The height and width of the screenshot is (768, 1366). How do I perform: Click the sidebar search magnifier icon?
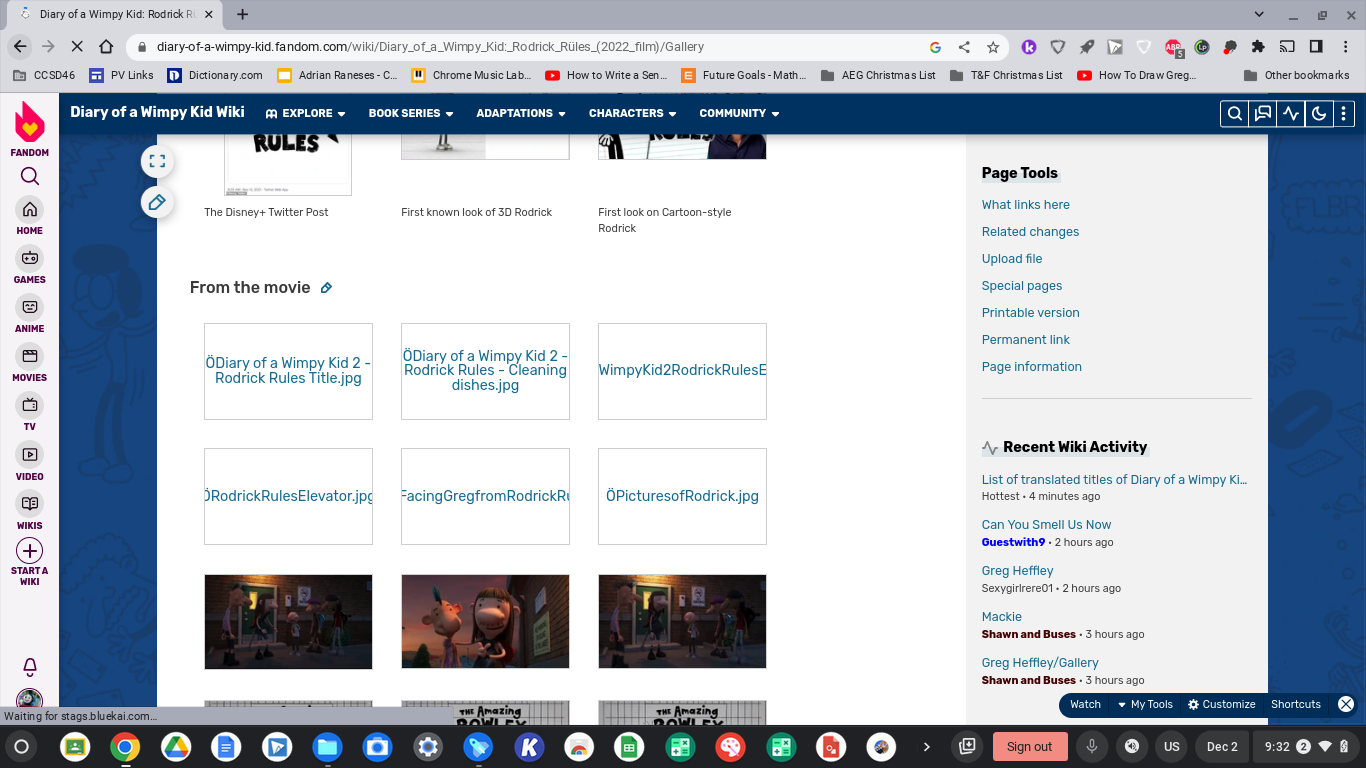pos(30,177)
